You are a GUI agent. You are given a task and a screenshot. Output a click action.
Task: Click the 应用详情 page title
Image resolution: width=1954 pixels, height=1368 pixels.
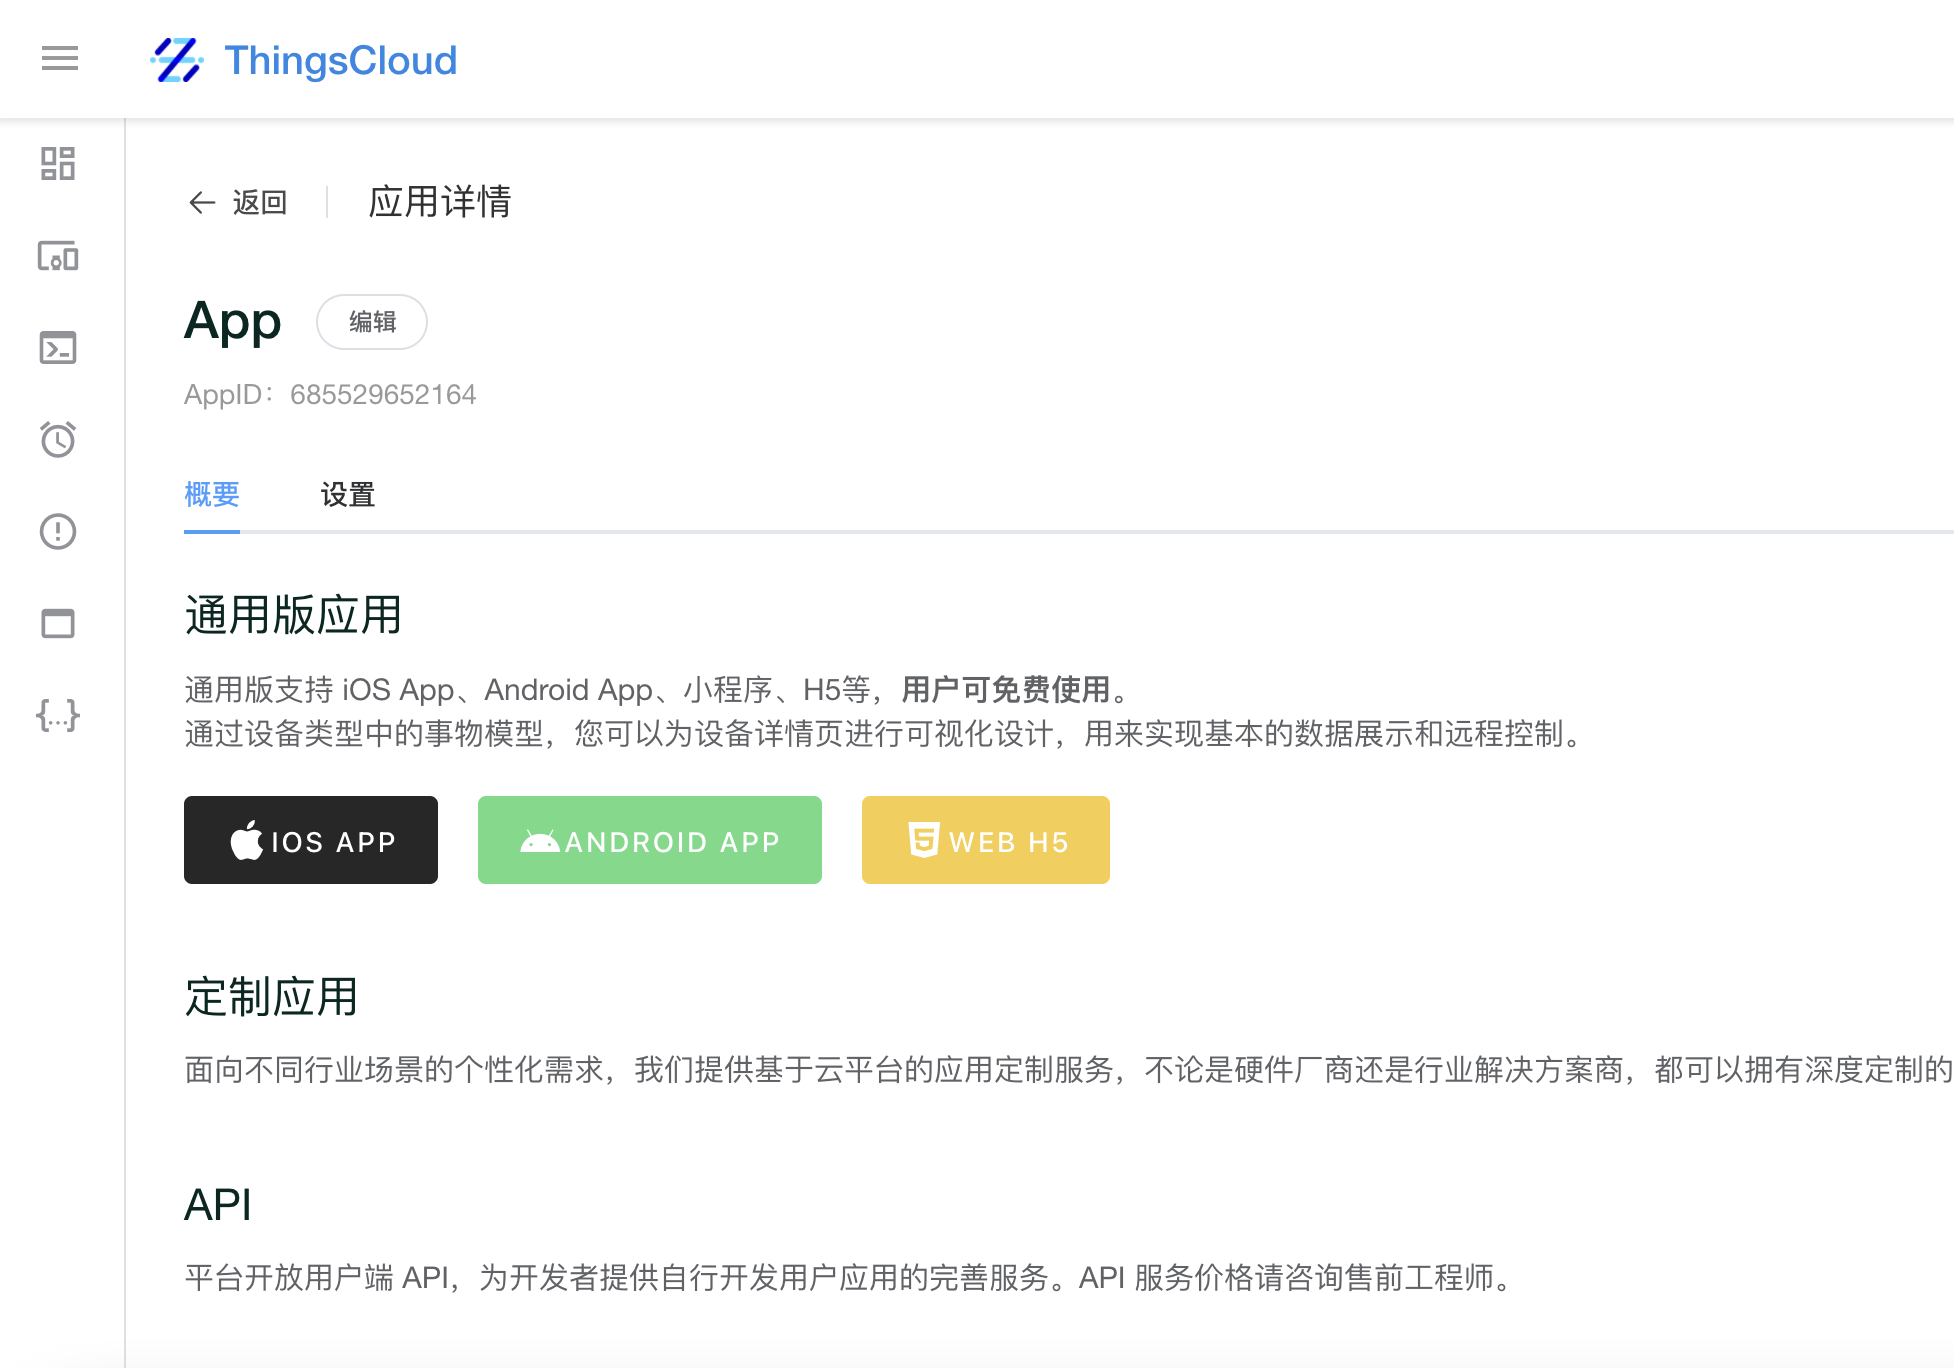click(438, 202)
